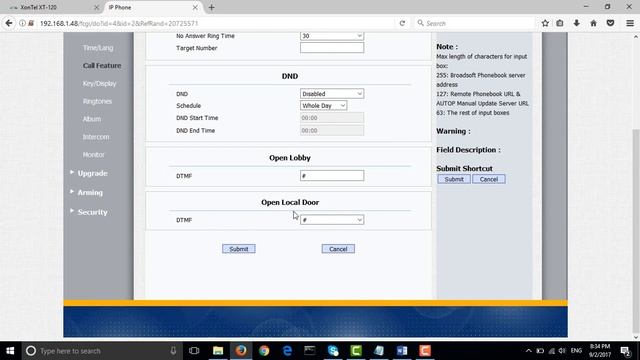Screen dimensions: 640x360
Task: Open the clock showing 8:34 PM
Action: 600,351
